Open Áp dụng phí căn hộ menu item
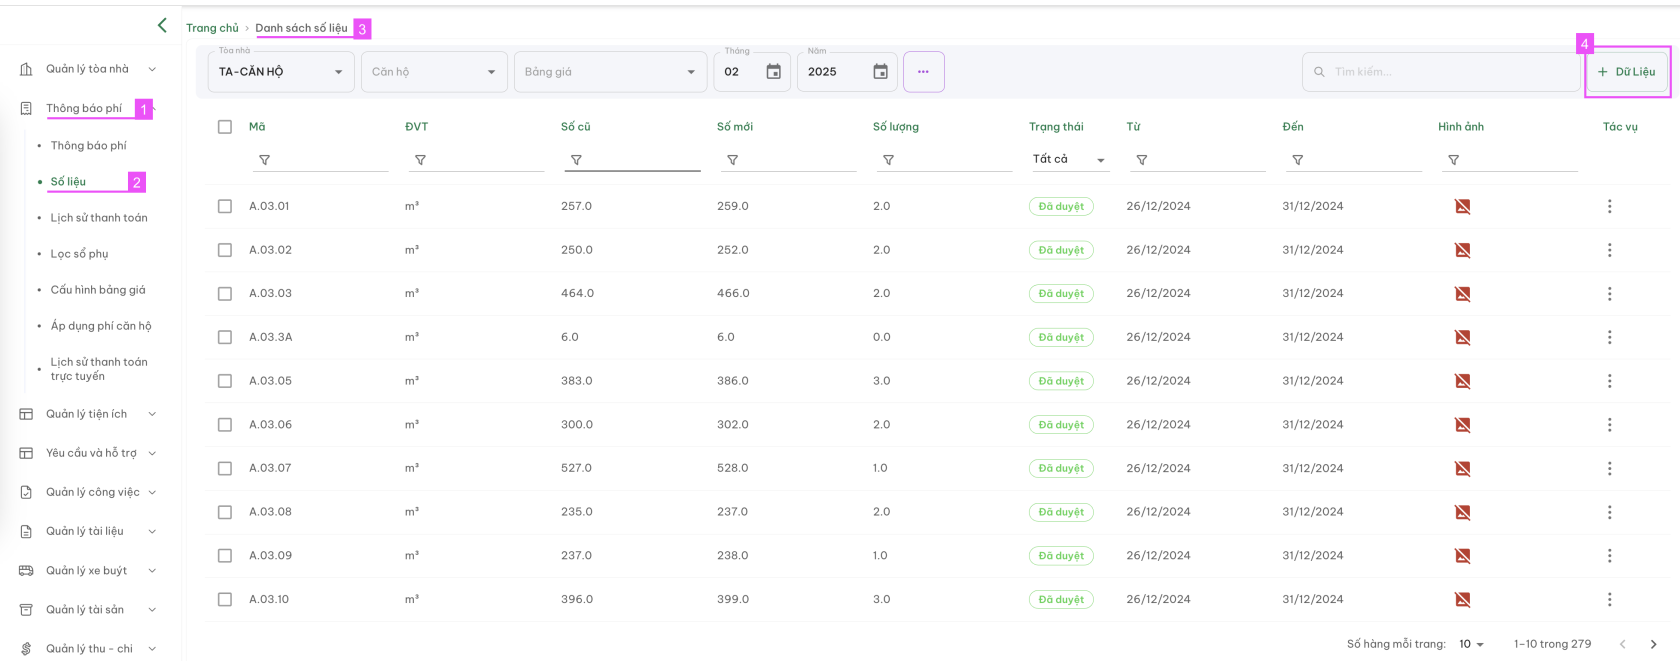1680x661 pixels. pos(101,326)
